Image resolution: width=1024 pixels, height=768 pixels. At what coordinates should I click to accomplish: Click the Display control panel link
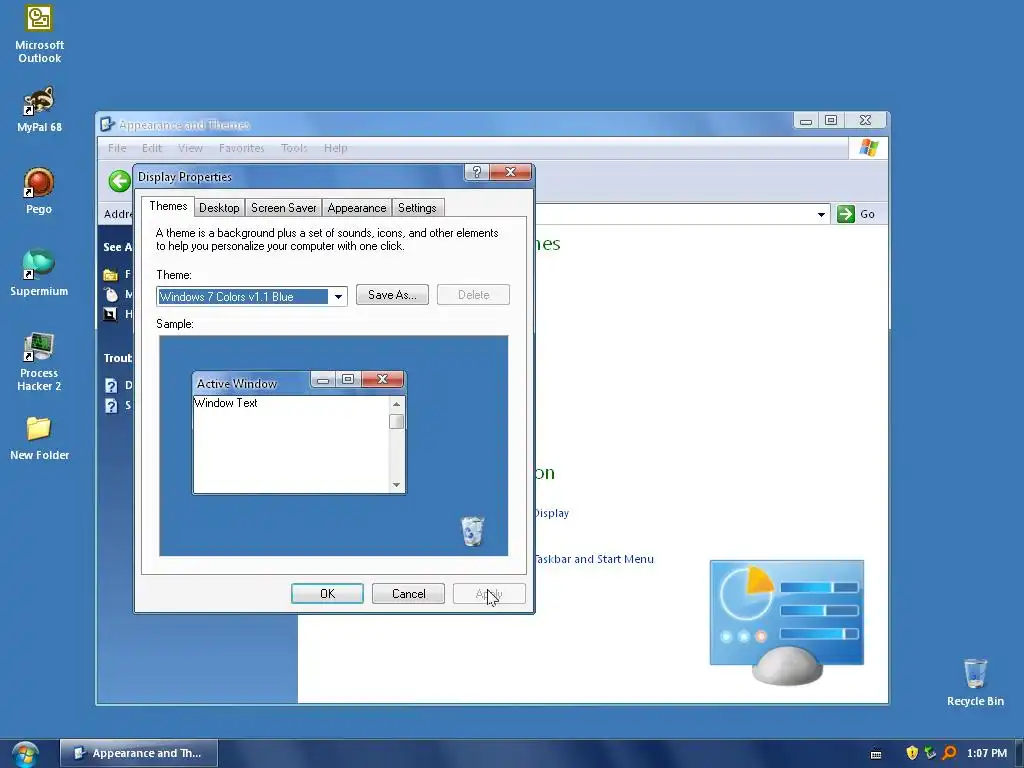pyautogui.click(x=551, y=513)
